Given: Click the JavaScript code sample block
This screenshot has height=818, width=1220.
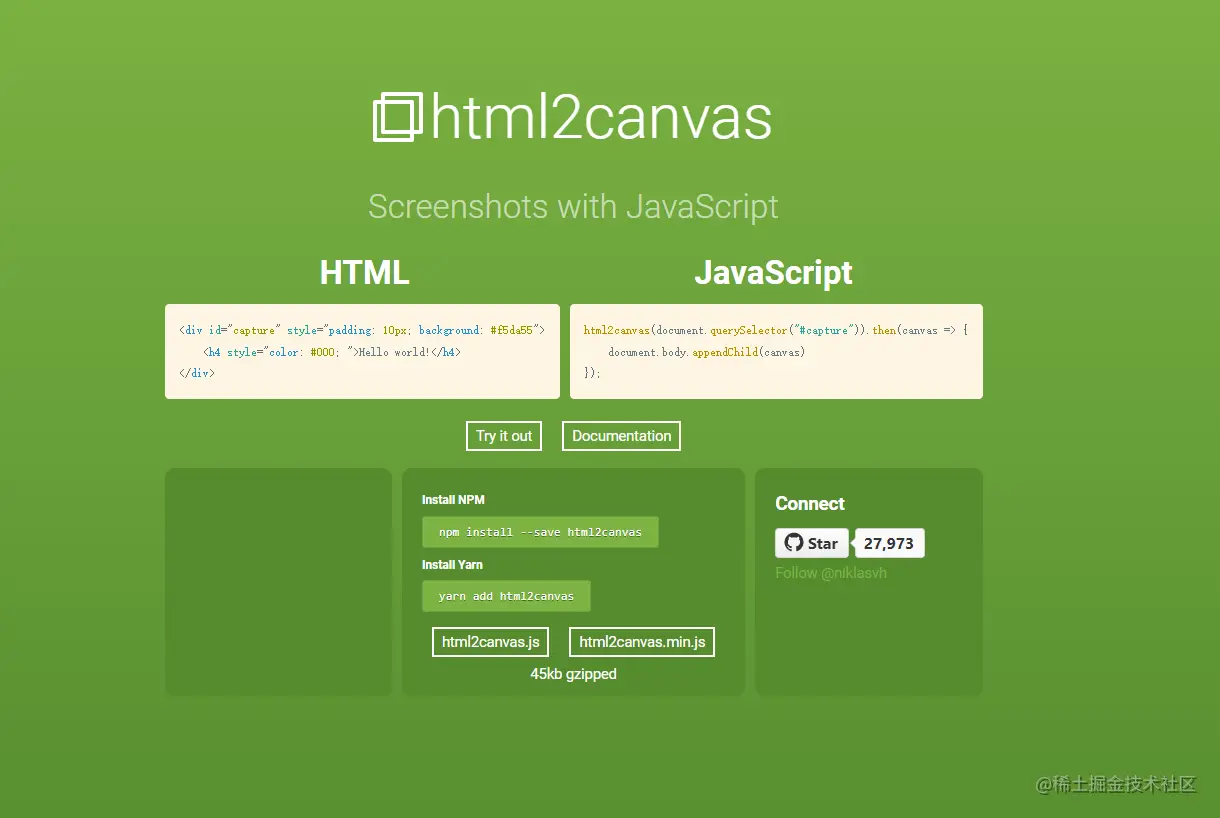Looking at the screenshot, I should coord(776,351).
